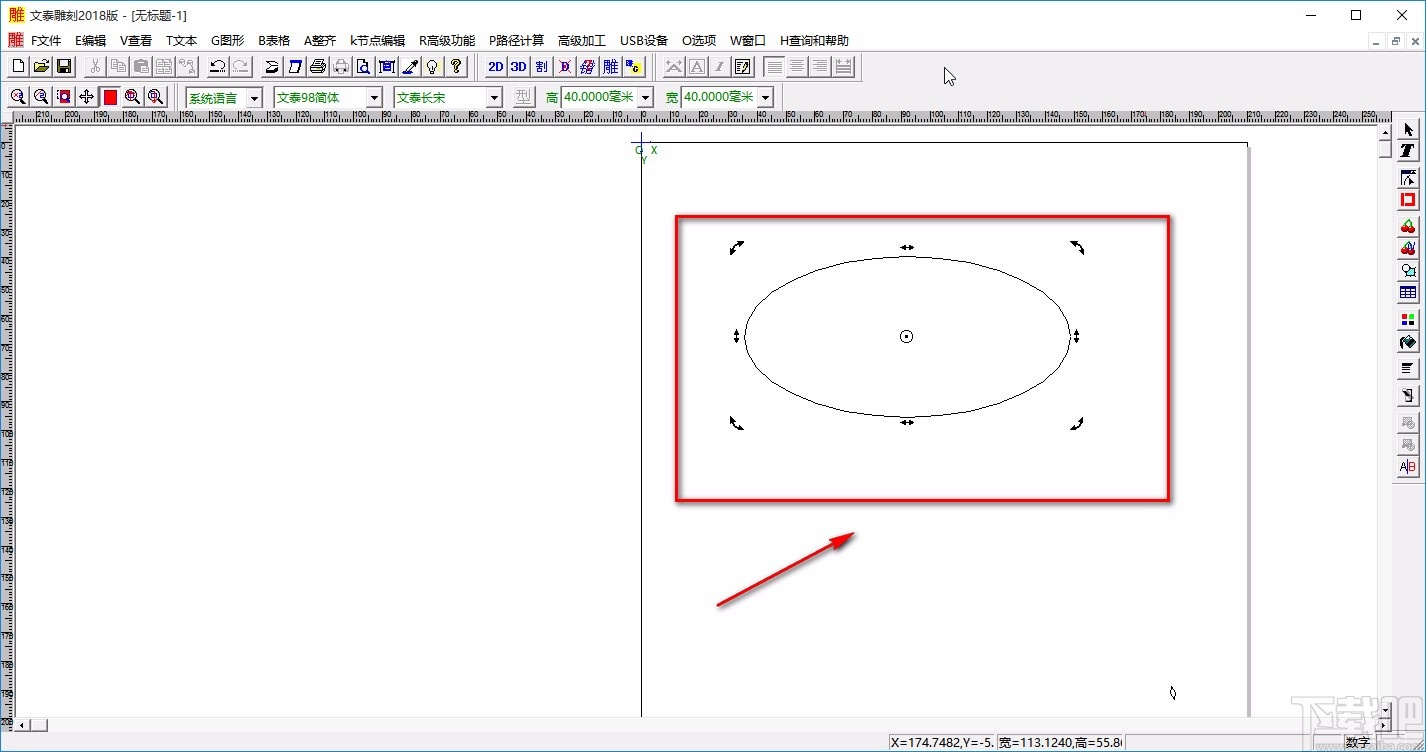Click the table grid tool
Image resolution: width=1426 pixels, height=752 pixels.
coord(1408,293)
